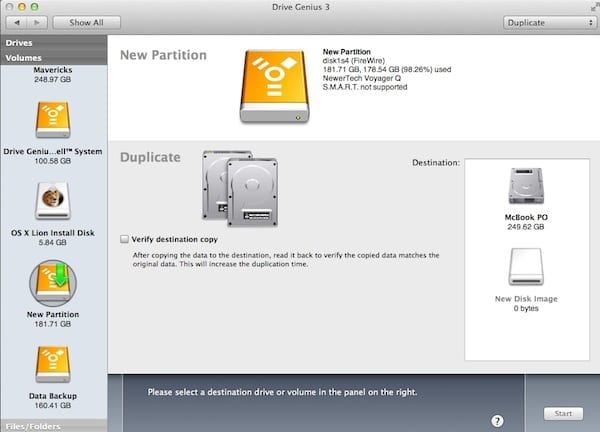Open the Duplicate dropdown menu
The height and width of the screenshot is (432, 600).
tap(543, 22)
